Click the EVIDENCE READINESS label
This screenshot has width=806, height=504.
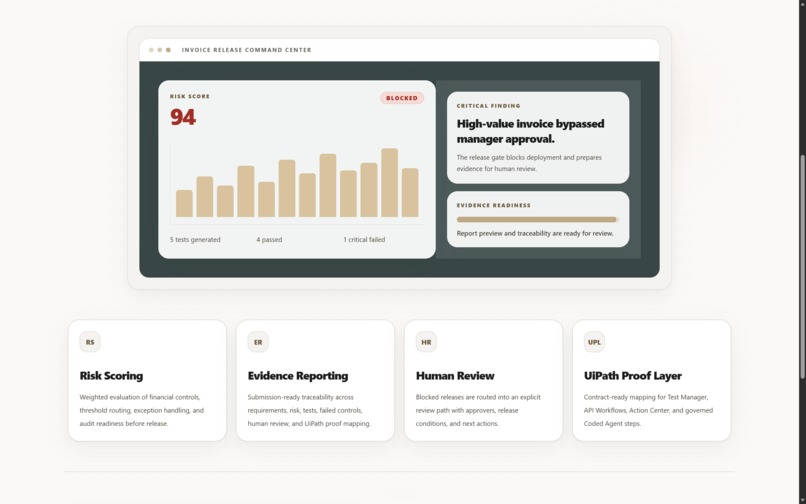pyautogui.click(x=493, y=205)
